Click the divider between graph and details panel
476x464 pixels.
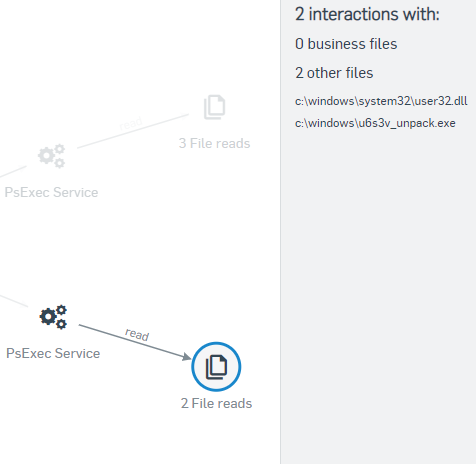[x=281, y=232]
